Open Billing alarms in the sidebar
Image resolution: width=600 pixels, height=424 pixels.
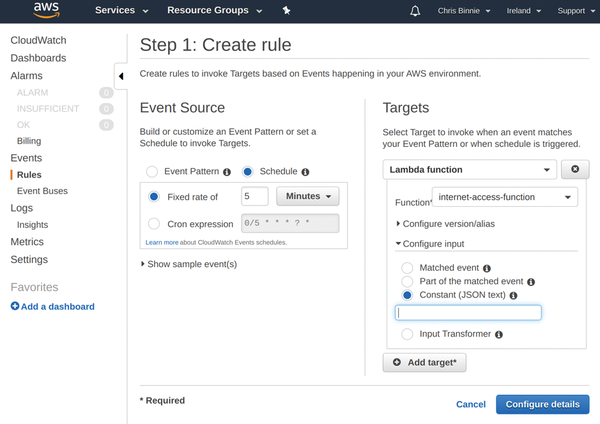[x=29, y=141]
